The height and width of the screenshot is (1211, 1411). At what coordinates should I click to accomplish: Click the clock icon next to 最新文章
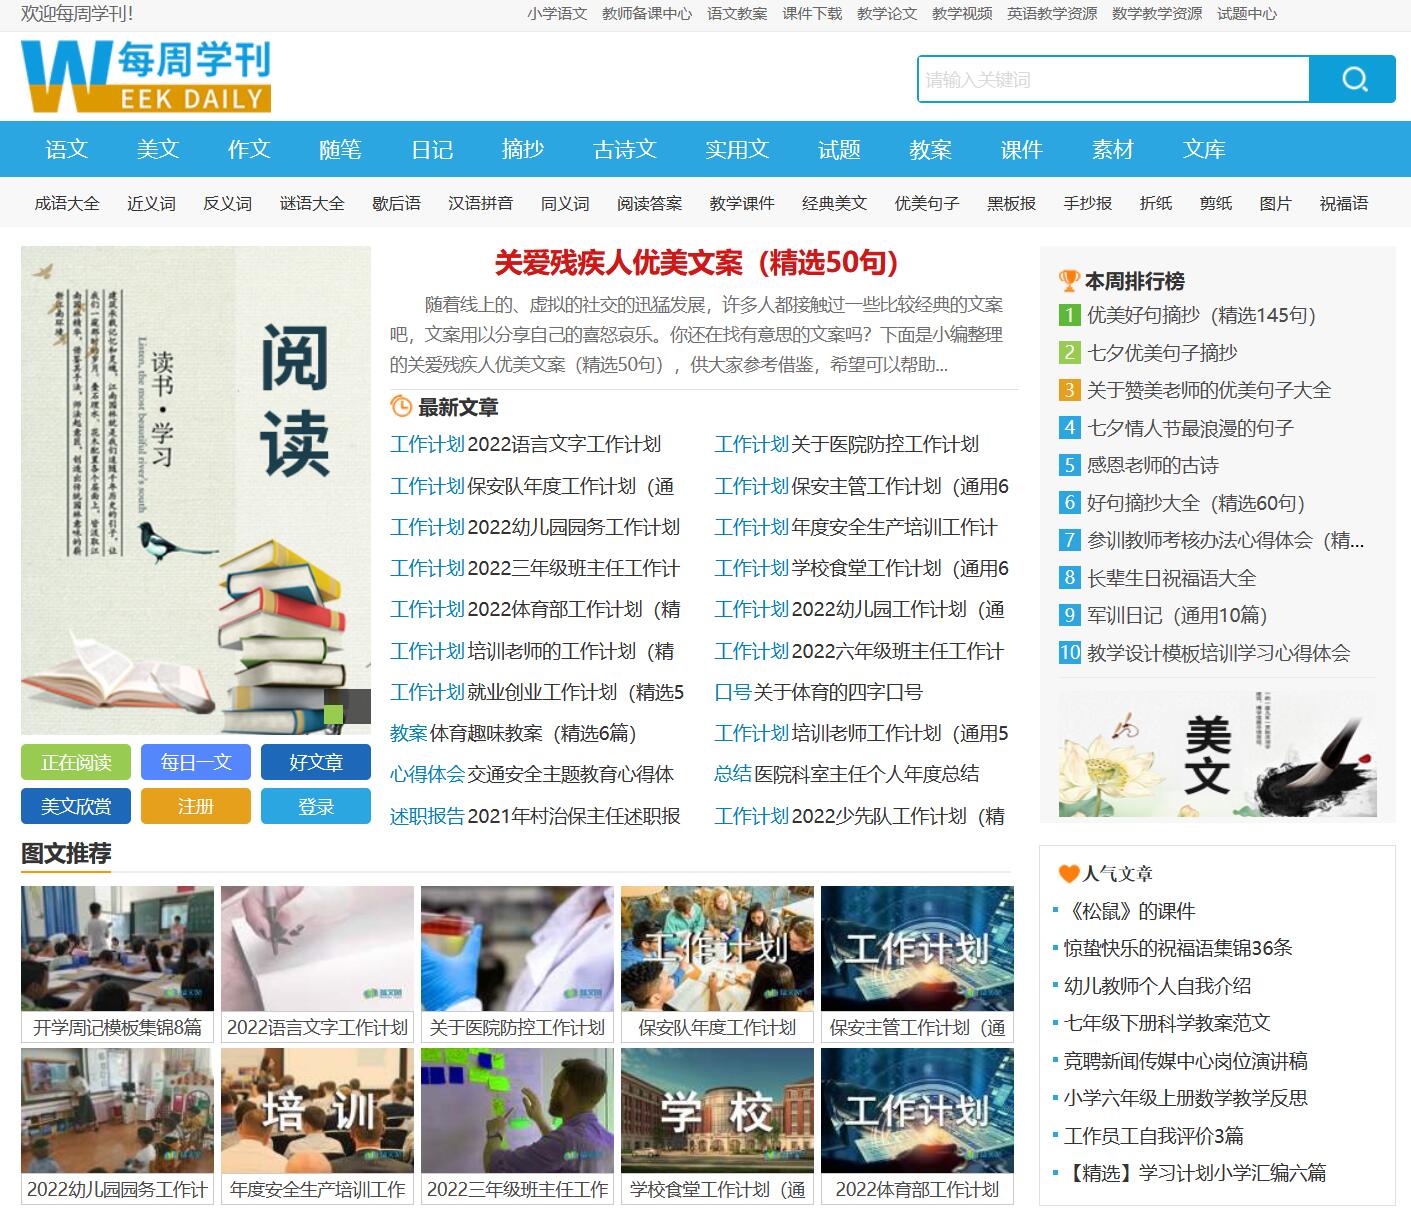click(x=399, y=407)
